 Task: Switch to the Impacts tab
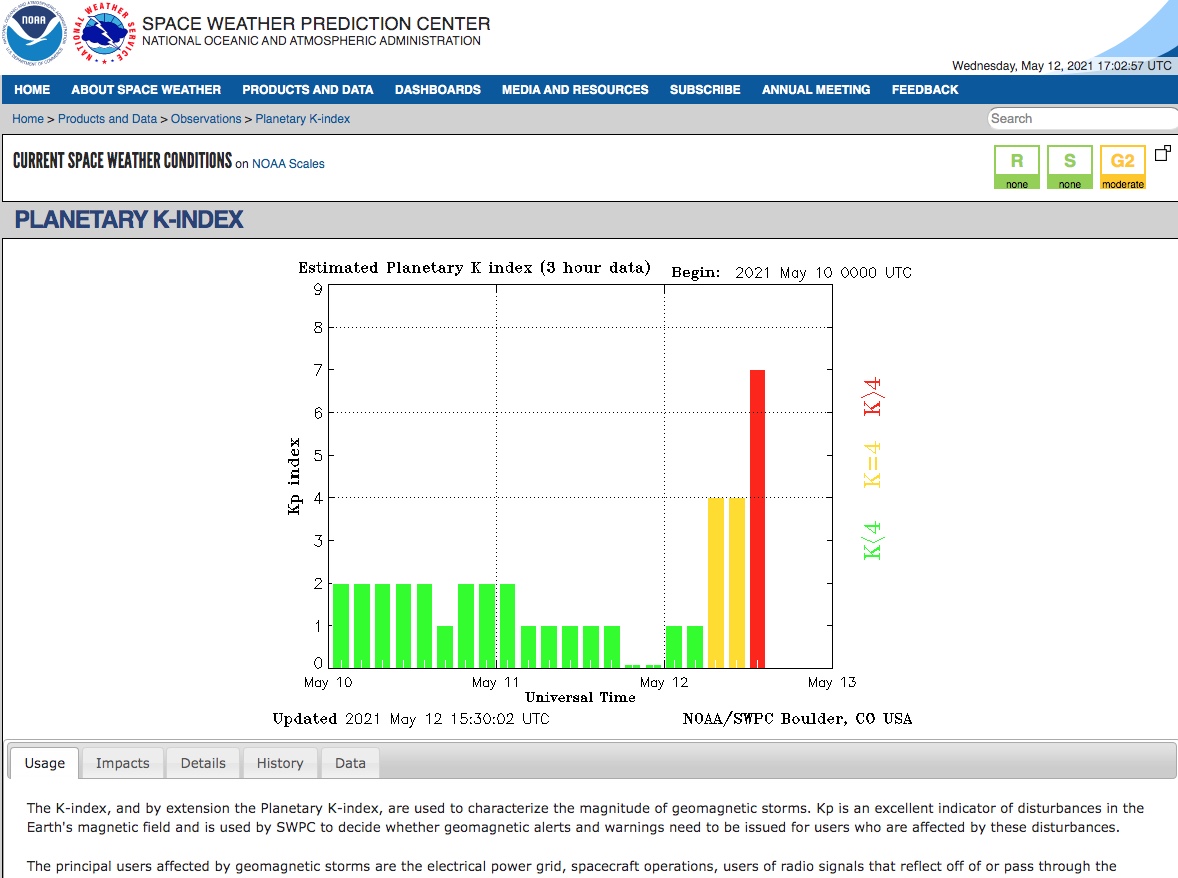click(122, 763)
